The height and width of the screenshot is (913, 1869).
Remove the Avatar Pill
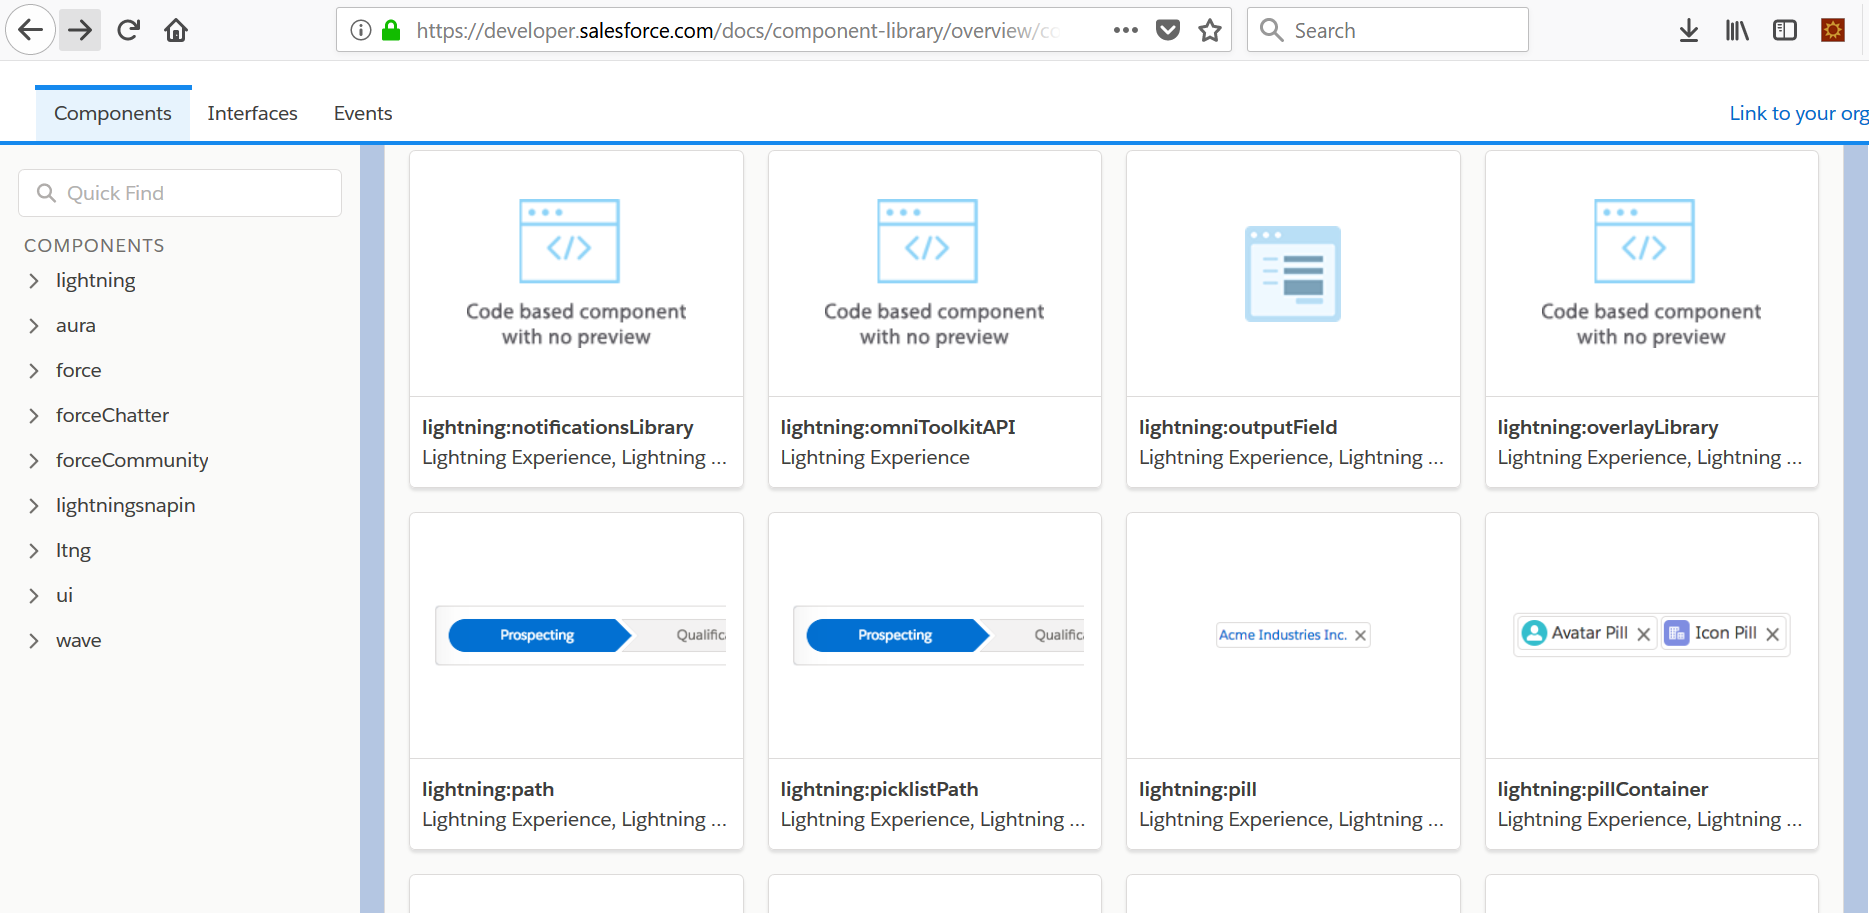pyautogui.click(x=1643, y=634)
